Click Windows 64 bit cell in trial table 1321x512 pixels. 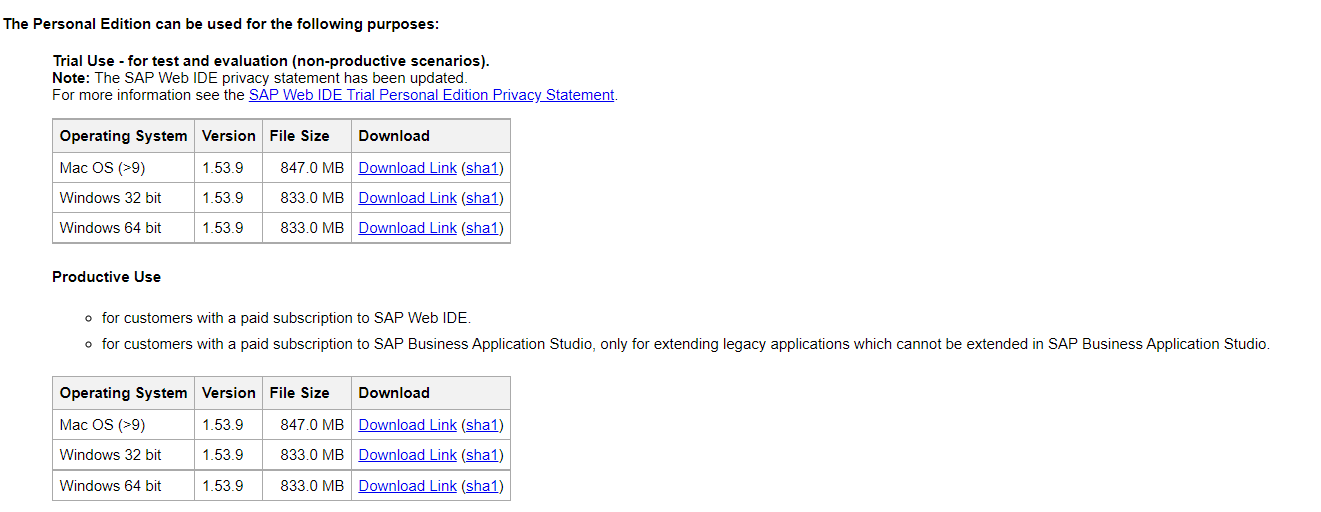tap(124, 228)
